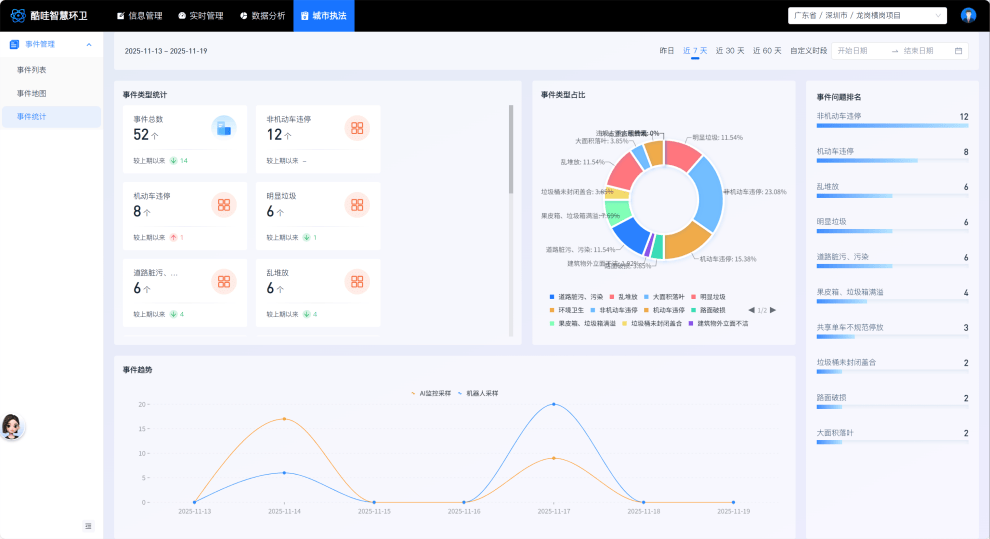This screenshot has width=990, height=539.
Task: Click the 事件总数 blue card icon
Action: [x=223, y=126]
